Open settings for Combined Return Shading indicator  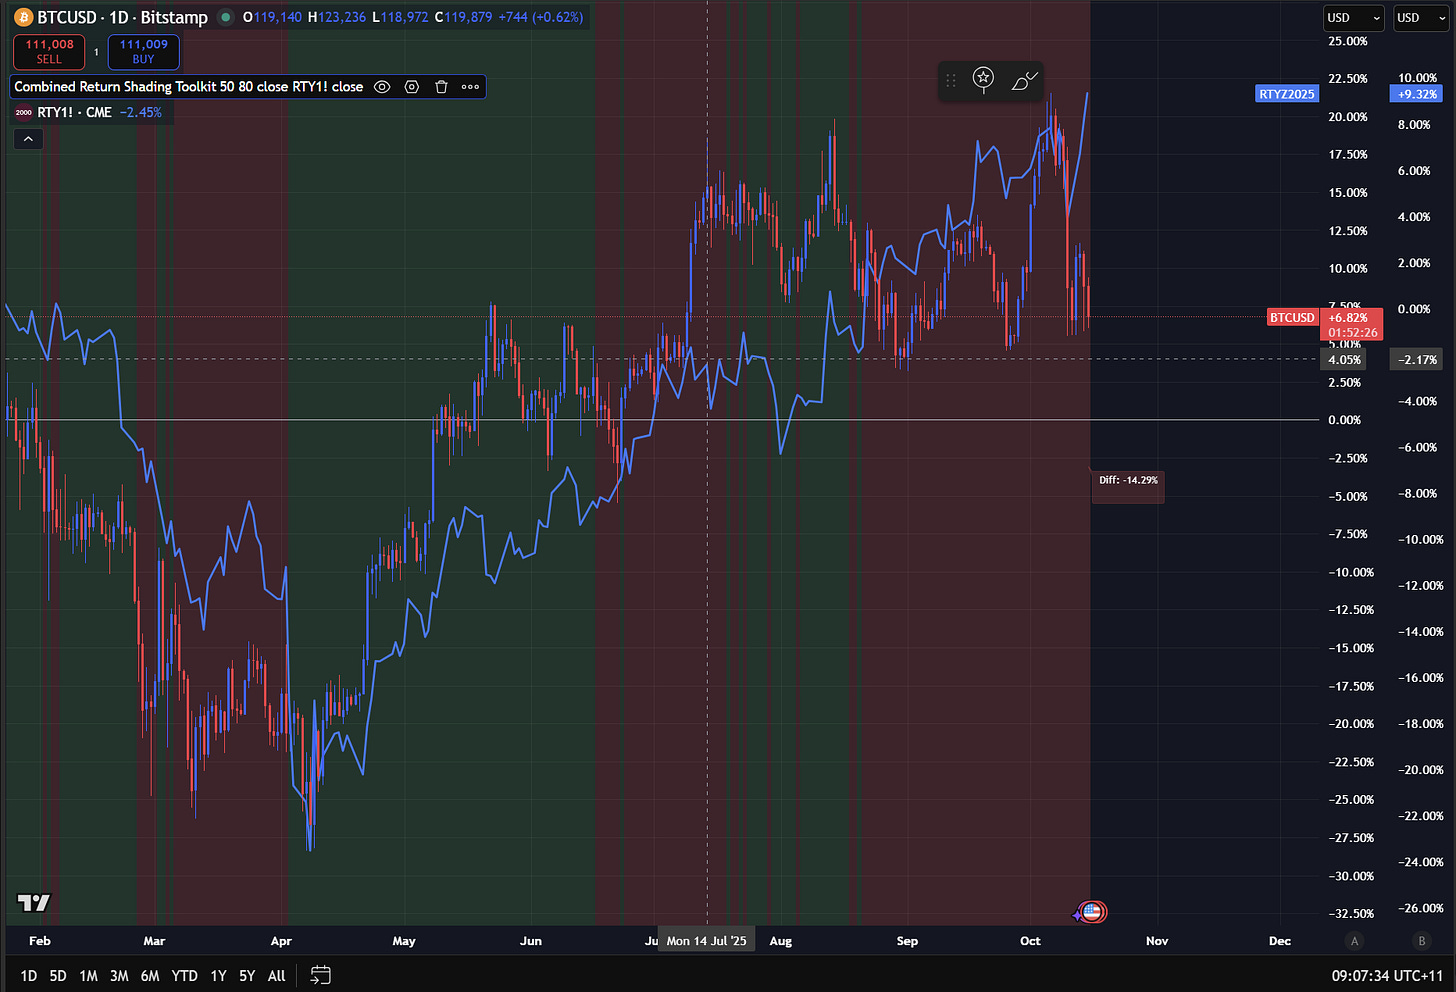pyautogui.click(x=411, y=87)
